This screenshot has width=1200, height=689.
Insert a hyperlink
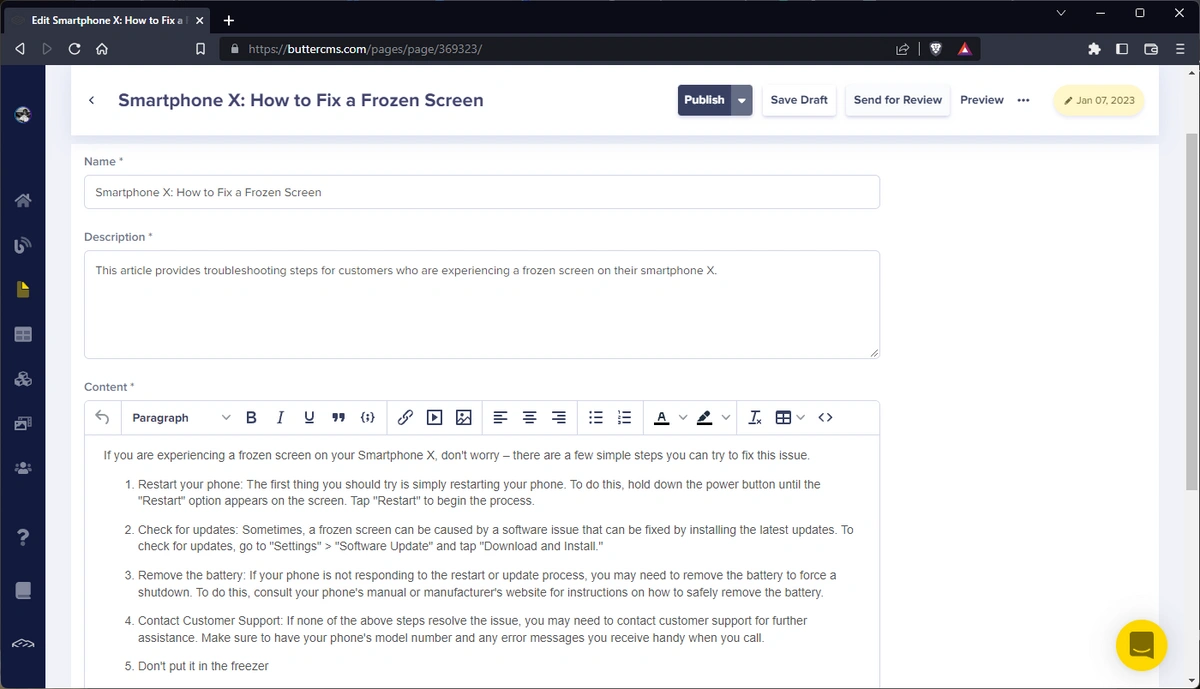click(x=405, y=418)
